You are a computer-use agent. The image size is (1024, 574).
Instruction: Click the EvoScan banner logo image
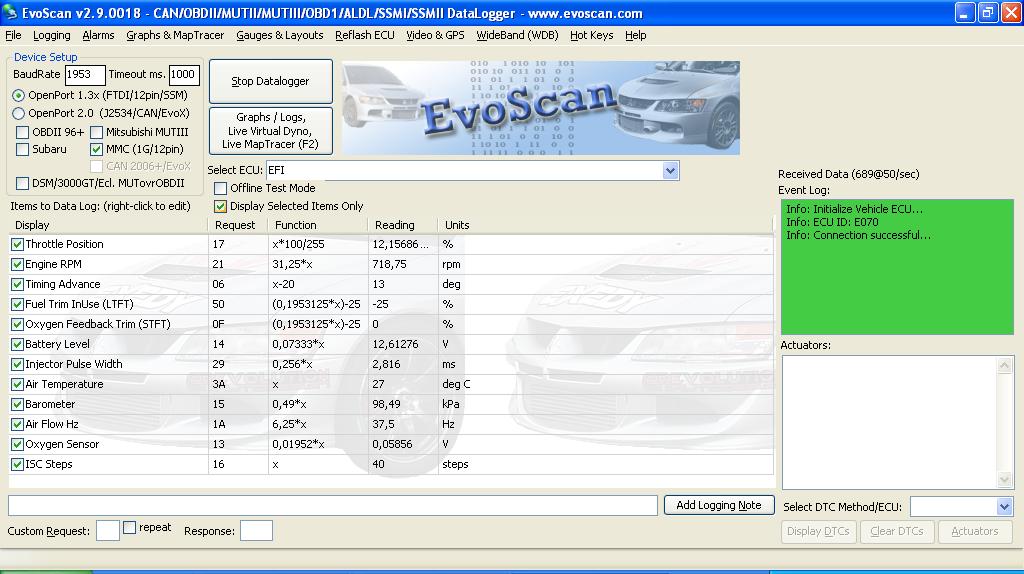[540, 107]
